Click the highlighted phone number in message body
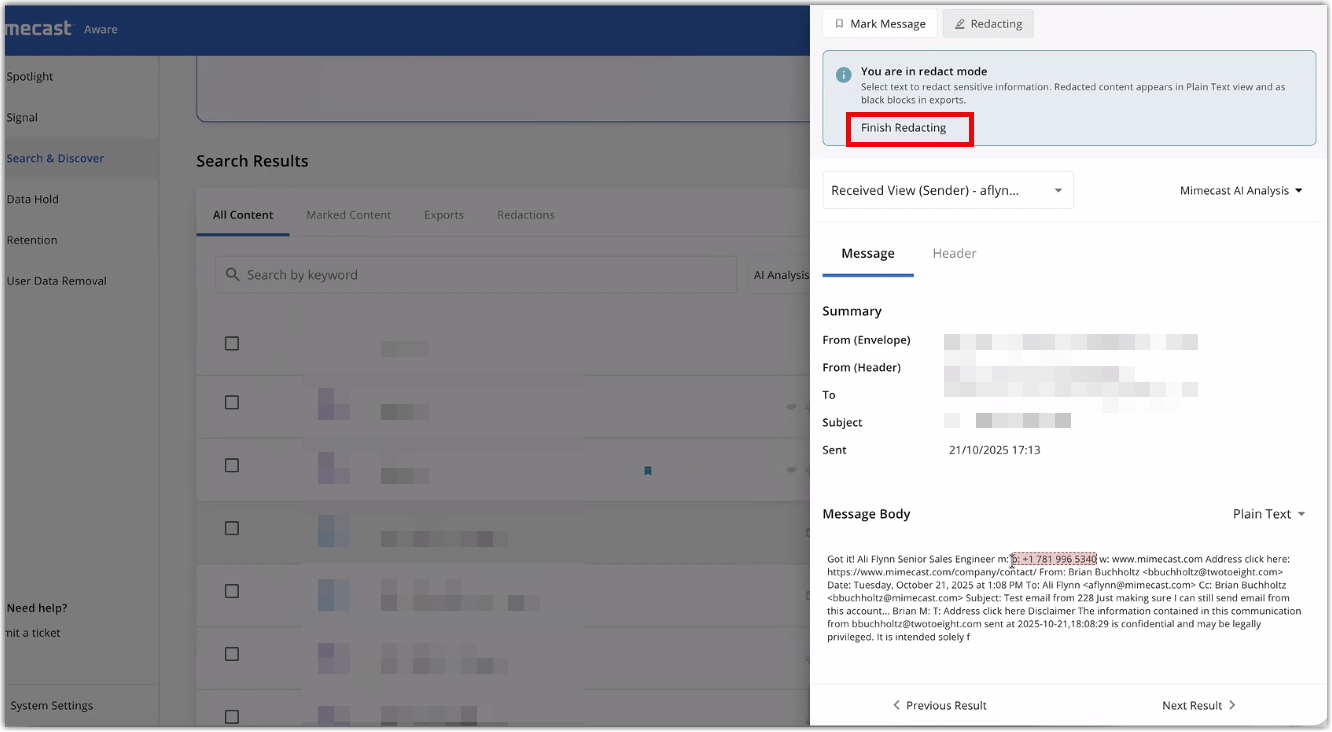This screenshot has height=732, width=1332. (x=1054, y=559)
